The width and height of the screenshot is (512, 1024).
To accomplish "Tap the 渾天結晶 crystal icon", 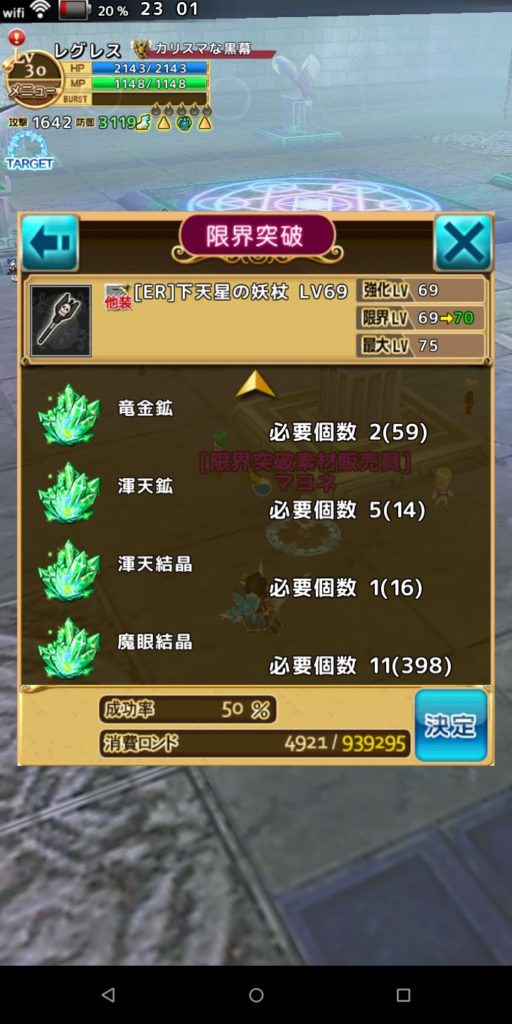I will pyautogui.click(x=69, y=570).
